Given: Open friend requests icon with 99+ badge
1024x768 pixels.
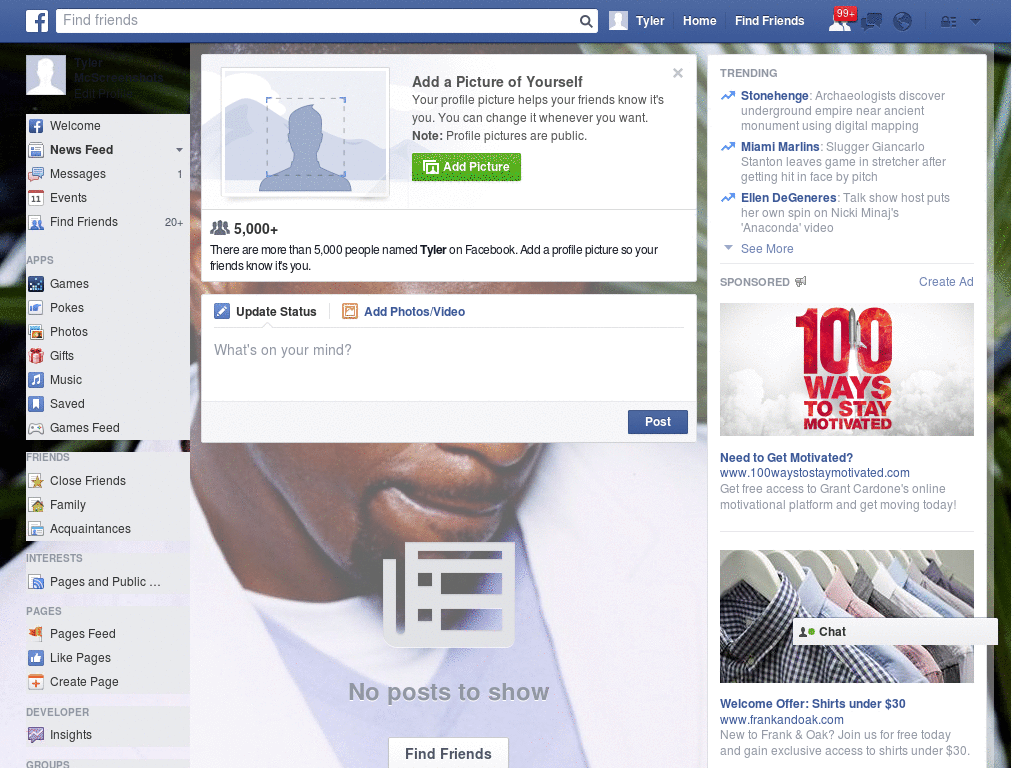Looking at the screenshot, I should (x=840, y=21).
